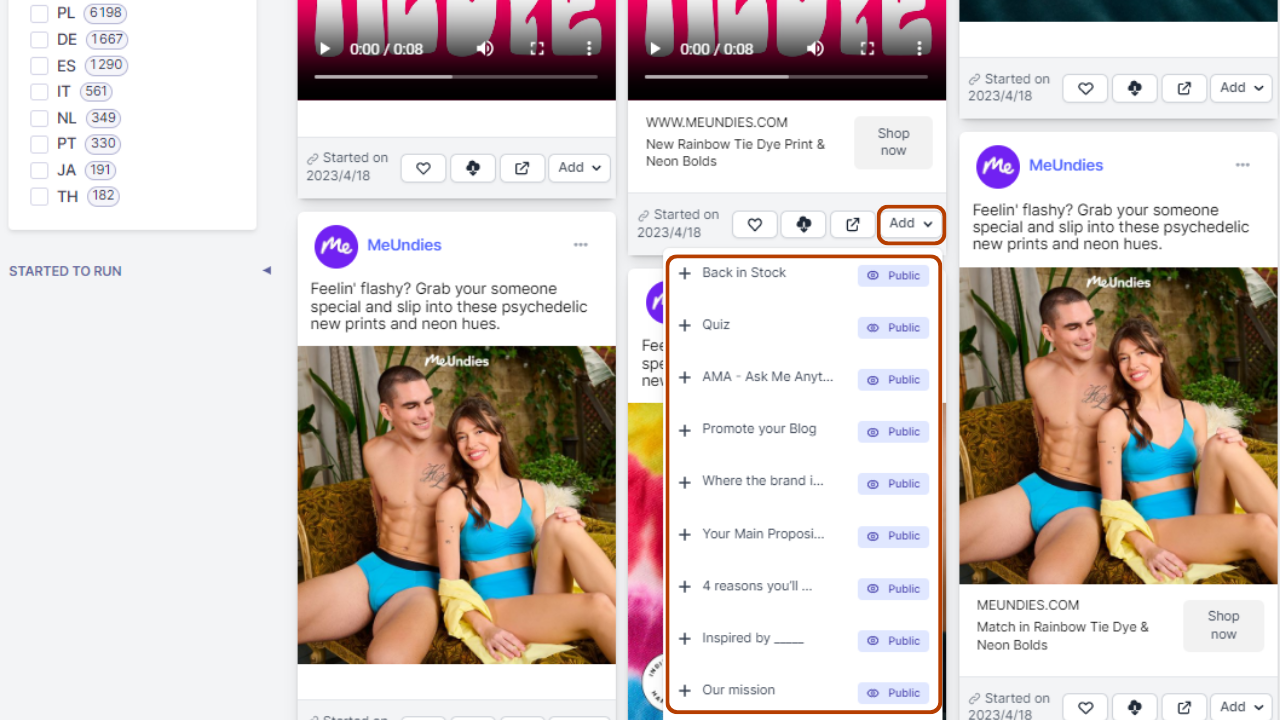The height and width of the screenshot is (720, 1280).
Task: Seek on the middle-column video progress bar
Action: [787, 76]
